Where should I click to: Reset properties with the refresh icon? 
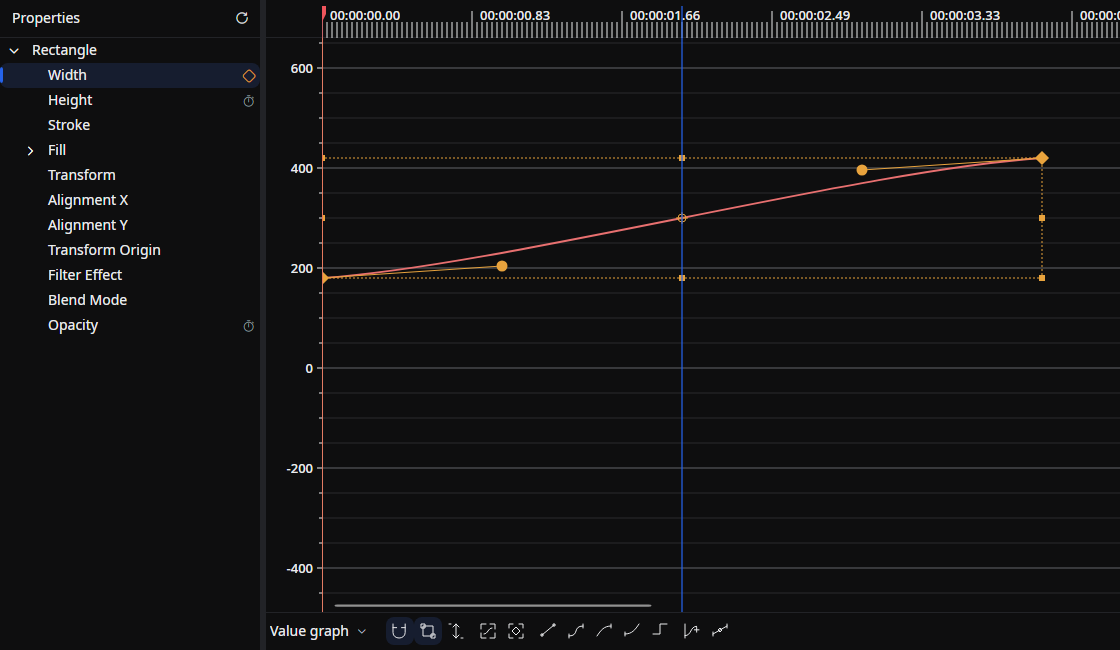[x=242, y=18]
